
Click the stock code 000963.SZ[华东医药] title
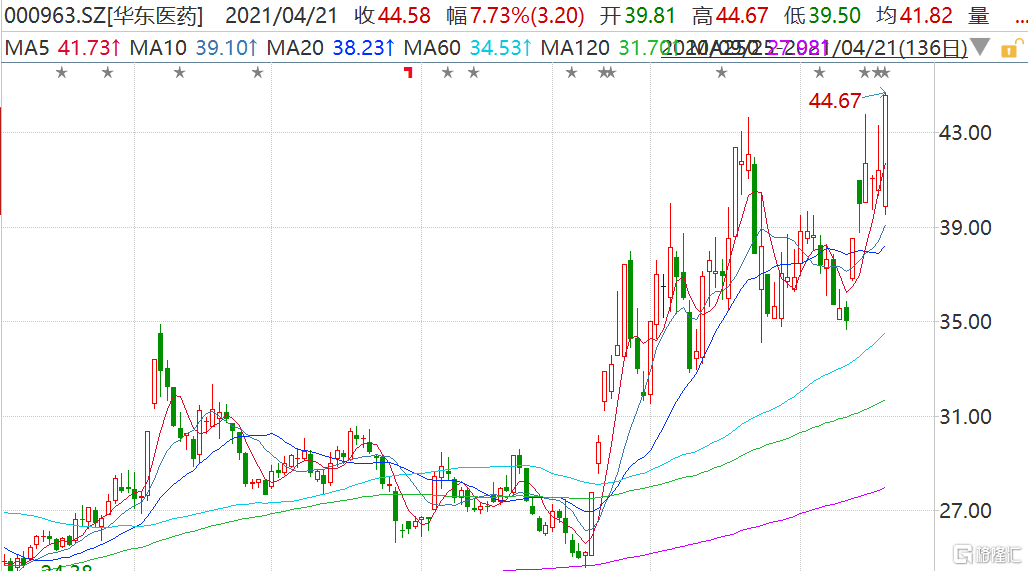coord(103,16)
